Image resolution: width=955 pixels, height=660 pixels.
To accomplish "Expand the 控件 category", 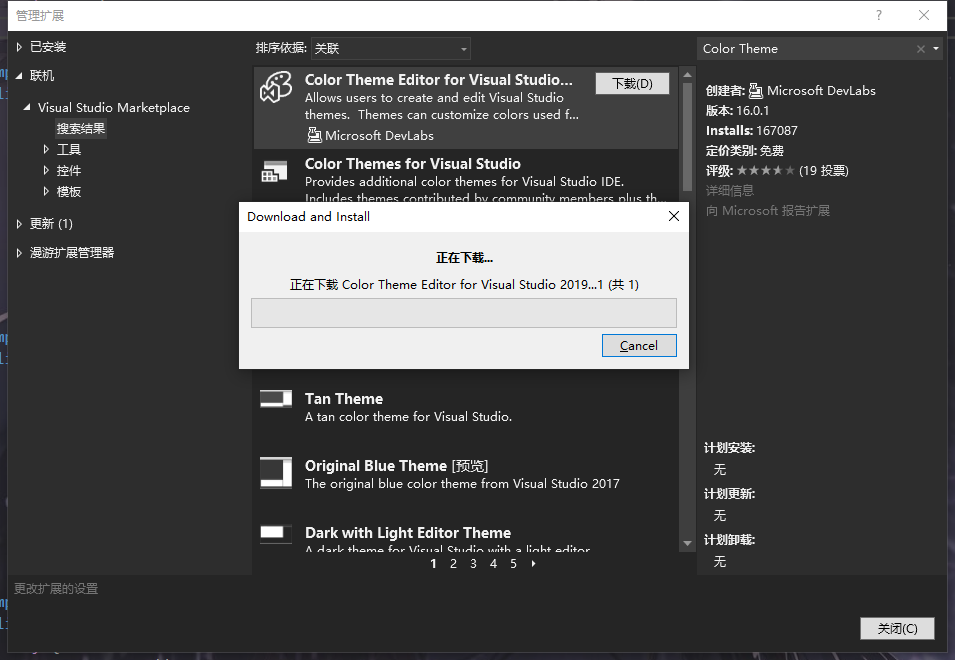I will coord(46,170).
